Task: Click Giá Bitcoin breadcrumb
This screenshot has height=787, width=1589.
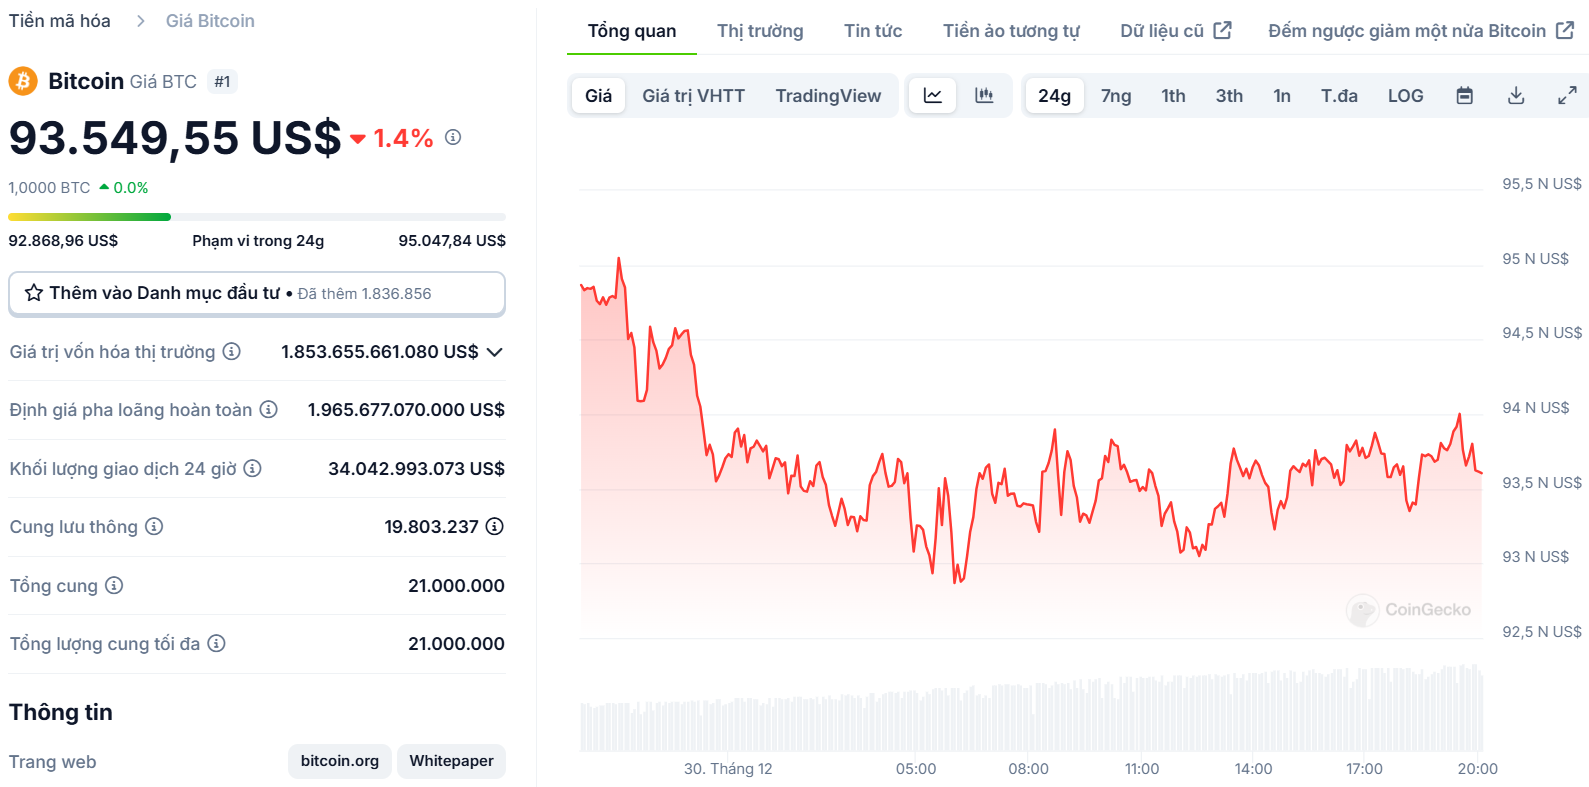Action: pos(210,21)
